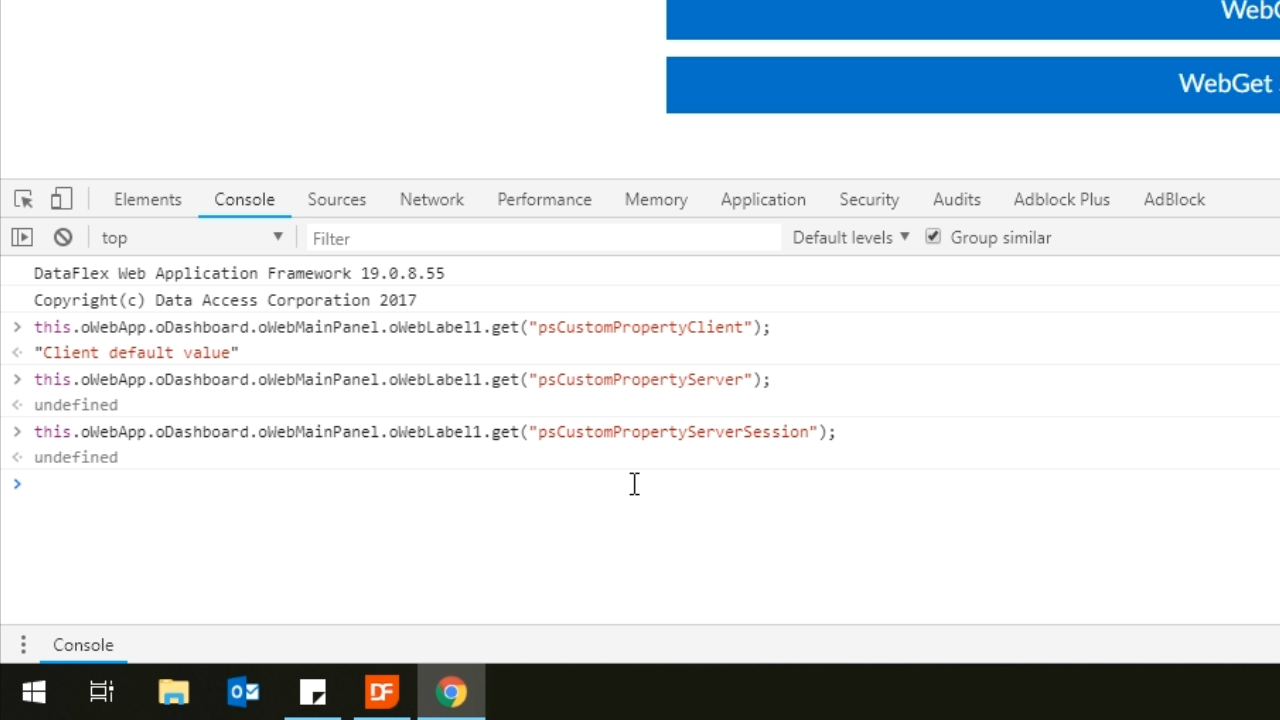This screenshot has width=1280, height=720.
Task: Switch to the Network tab
Action: click(431, 199)
